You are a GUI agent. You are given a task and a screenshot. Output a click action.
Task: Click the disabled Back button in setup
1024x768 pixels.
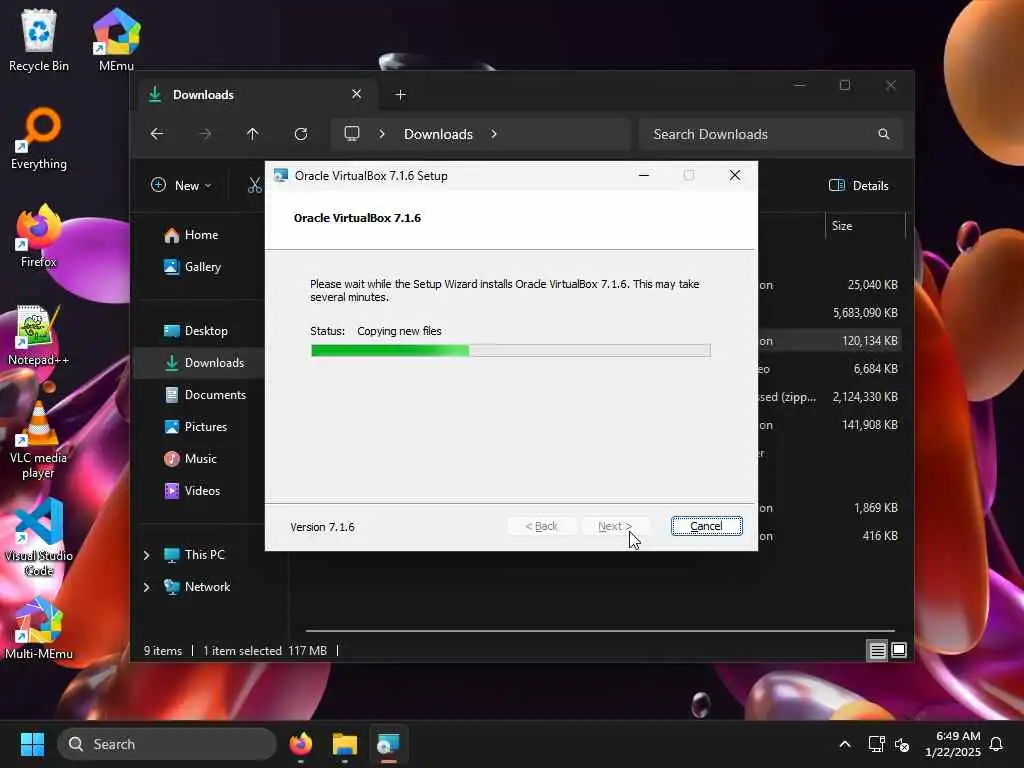tap(542, 526)
